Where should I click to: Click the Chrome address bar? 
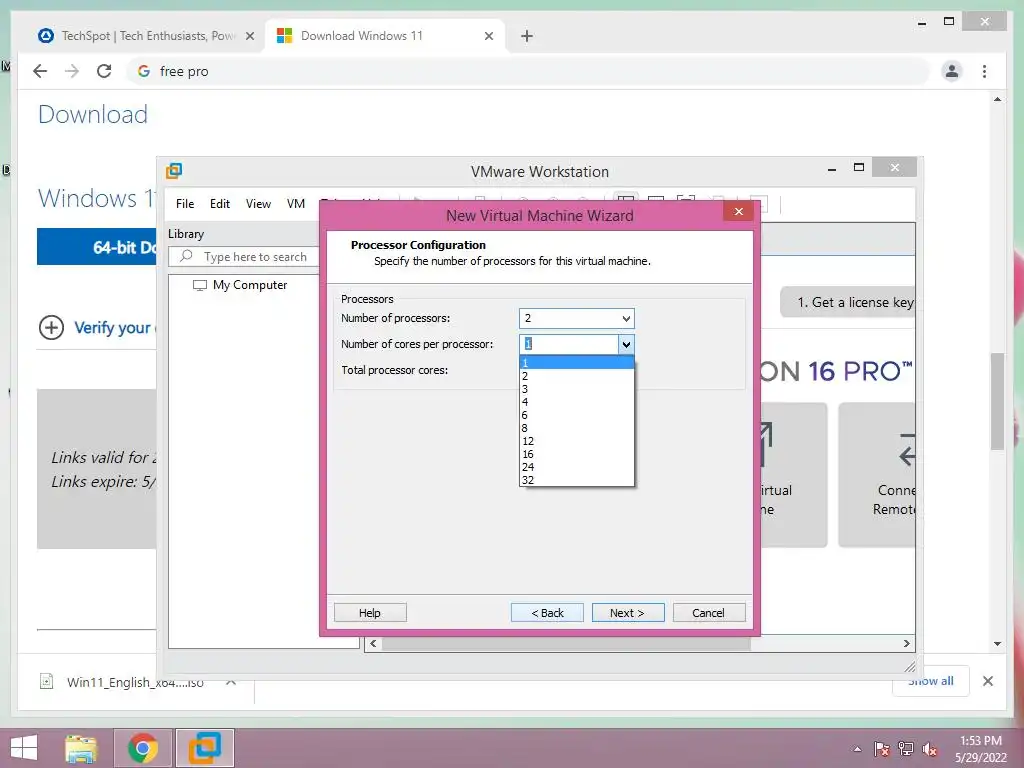529,71
